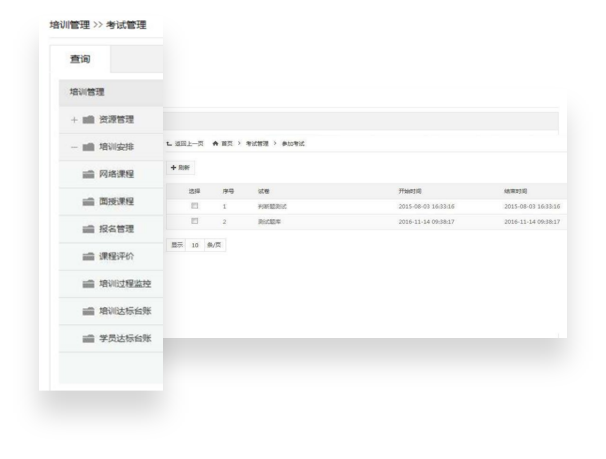Click the folder icon beside 培训过程监控
This screenshot has height=459, width=606.
(90, 284)
